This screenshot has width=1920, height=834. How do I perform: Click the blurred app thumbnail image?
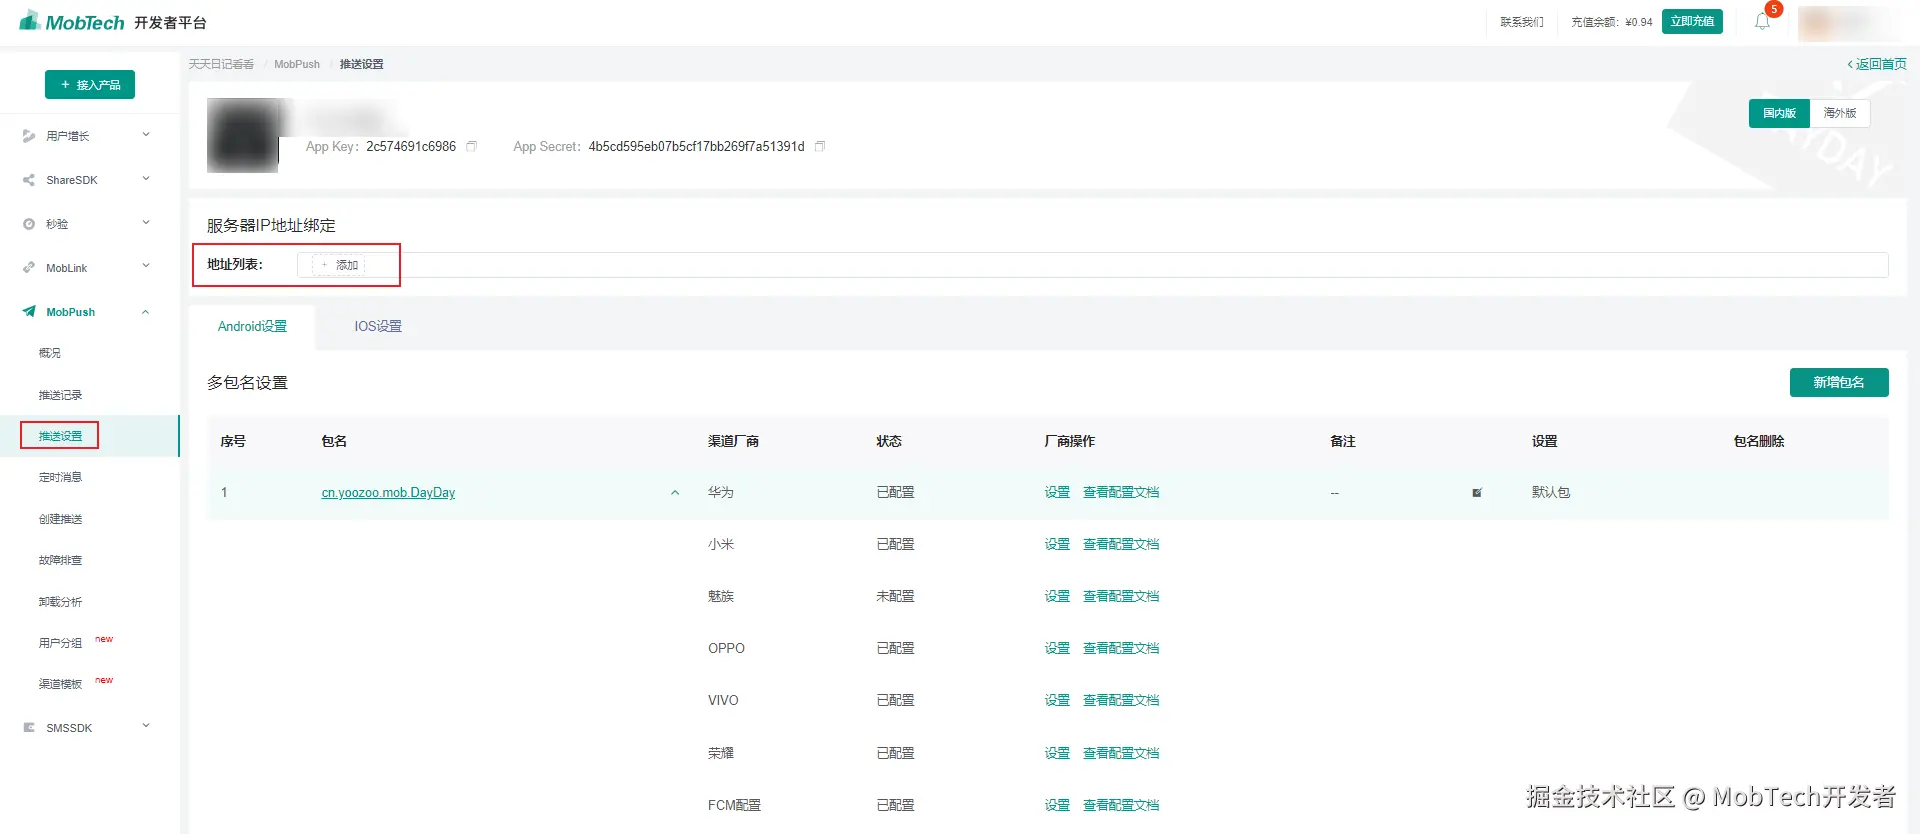pos(243,135)
